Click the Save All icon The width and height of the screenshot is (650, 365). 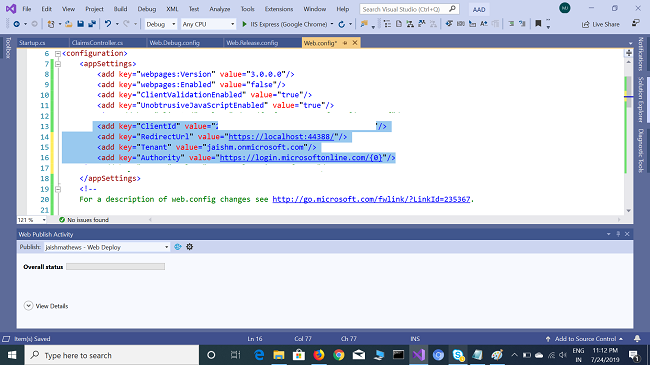pos(92,24)
